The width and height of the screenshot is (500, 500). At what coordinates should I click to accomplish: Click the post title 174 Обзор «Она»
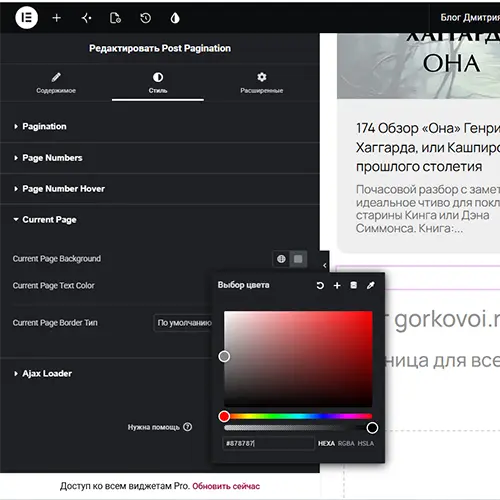pyautogui.click(x=428, y=147)
